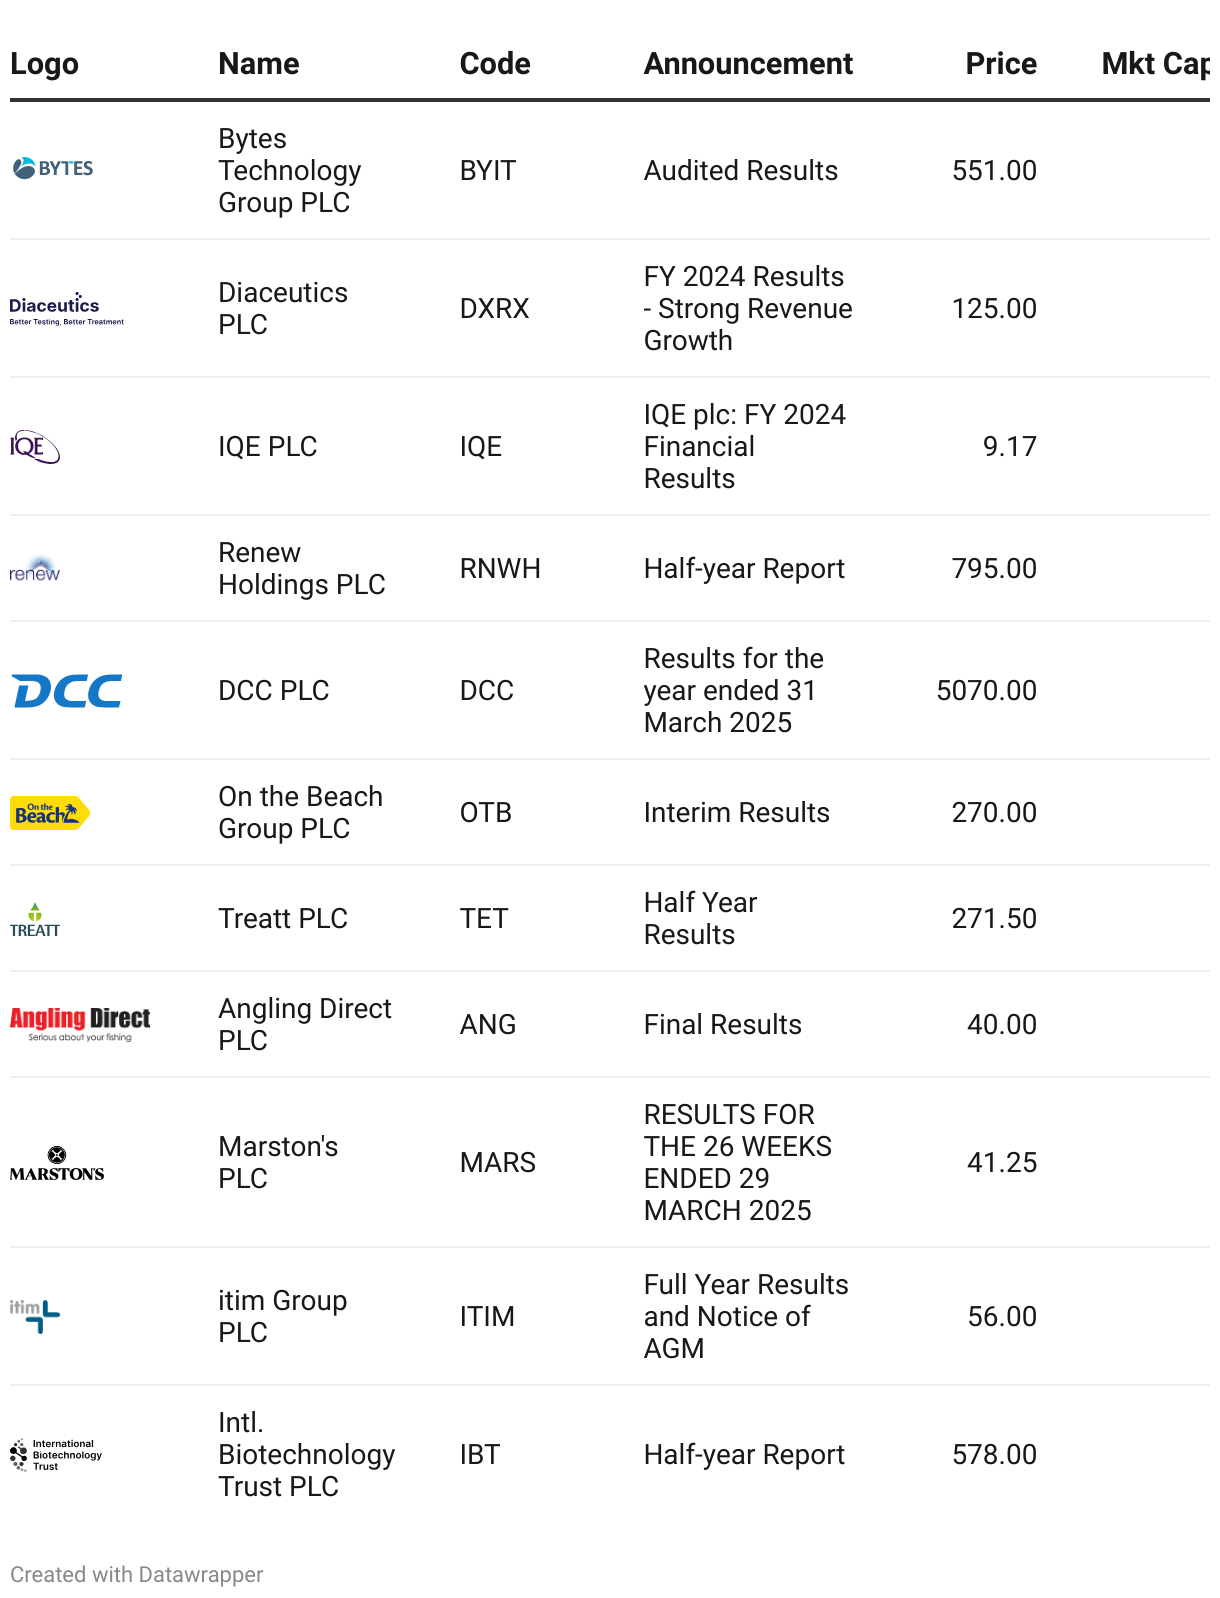Image resolution: width=1220 pixels, height=1598 pixels.
Task: Click the Treatt logo
Action: [35, 919]
